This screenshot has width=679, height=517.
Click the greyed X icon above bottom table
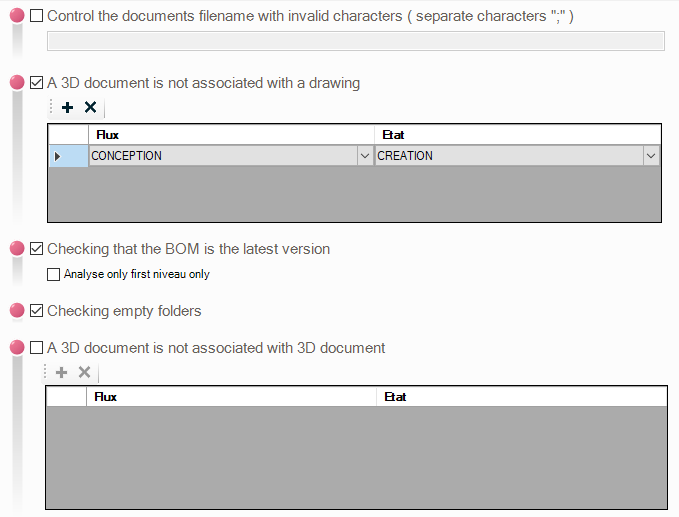(x=85, y=372)
